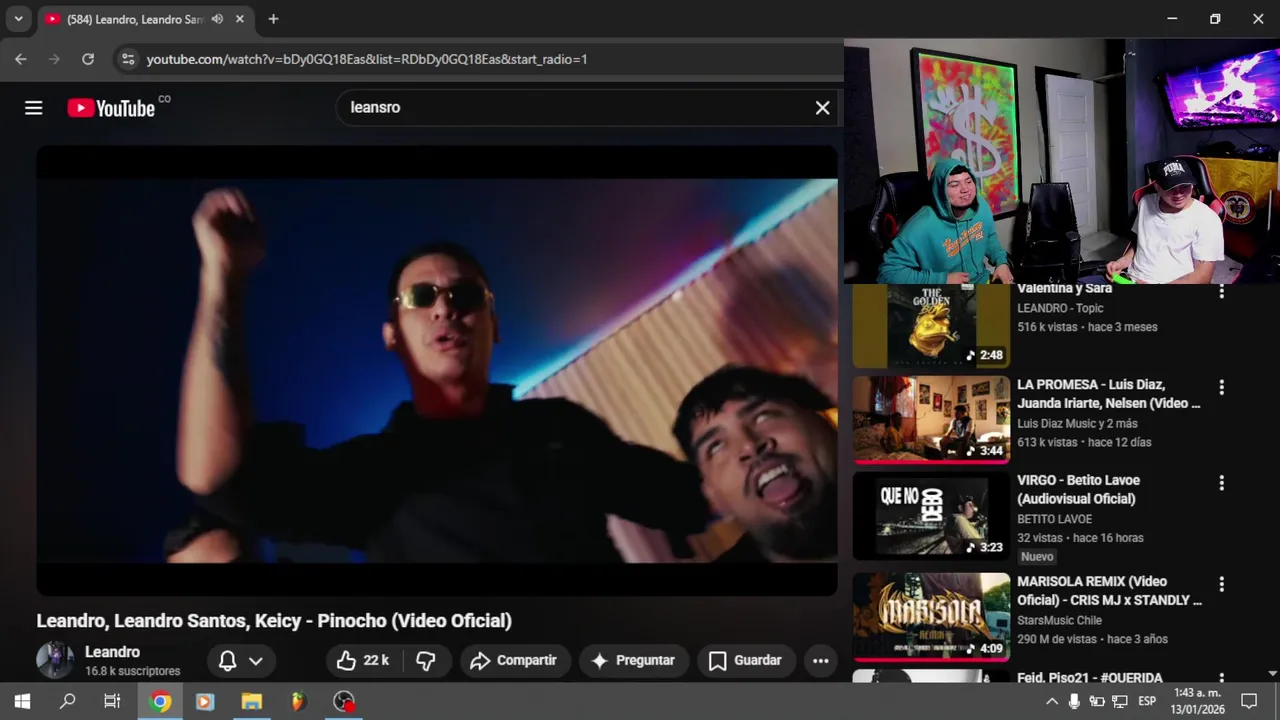Viewport: 1280px width, 720px height.
Task: Play Valentina y Sara thumbnail
Action: click(931, 326)
